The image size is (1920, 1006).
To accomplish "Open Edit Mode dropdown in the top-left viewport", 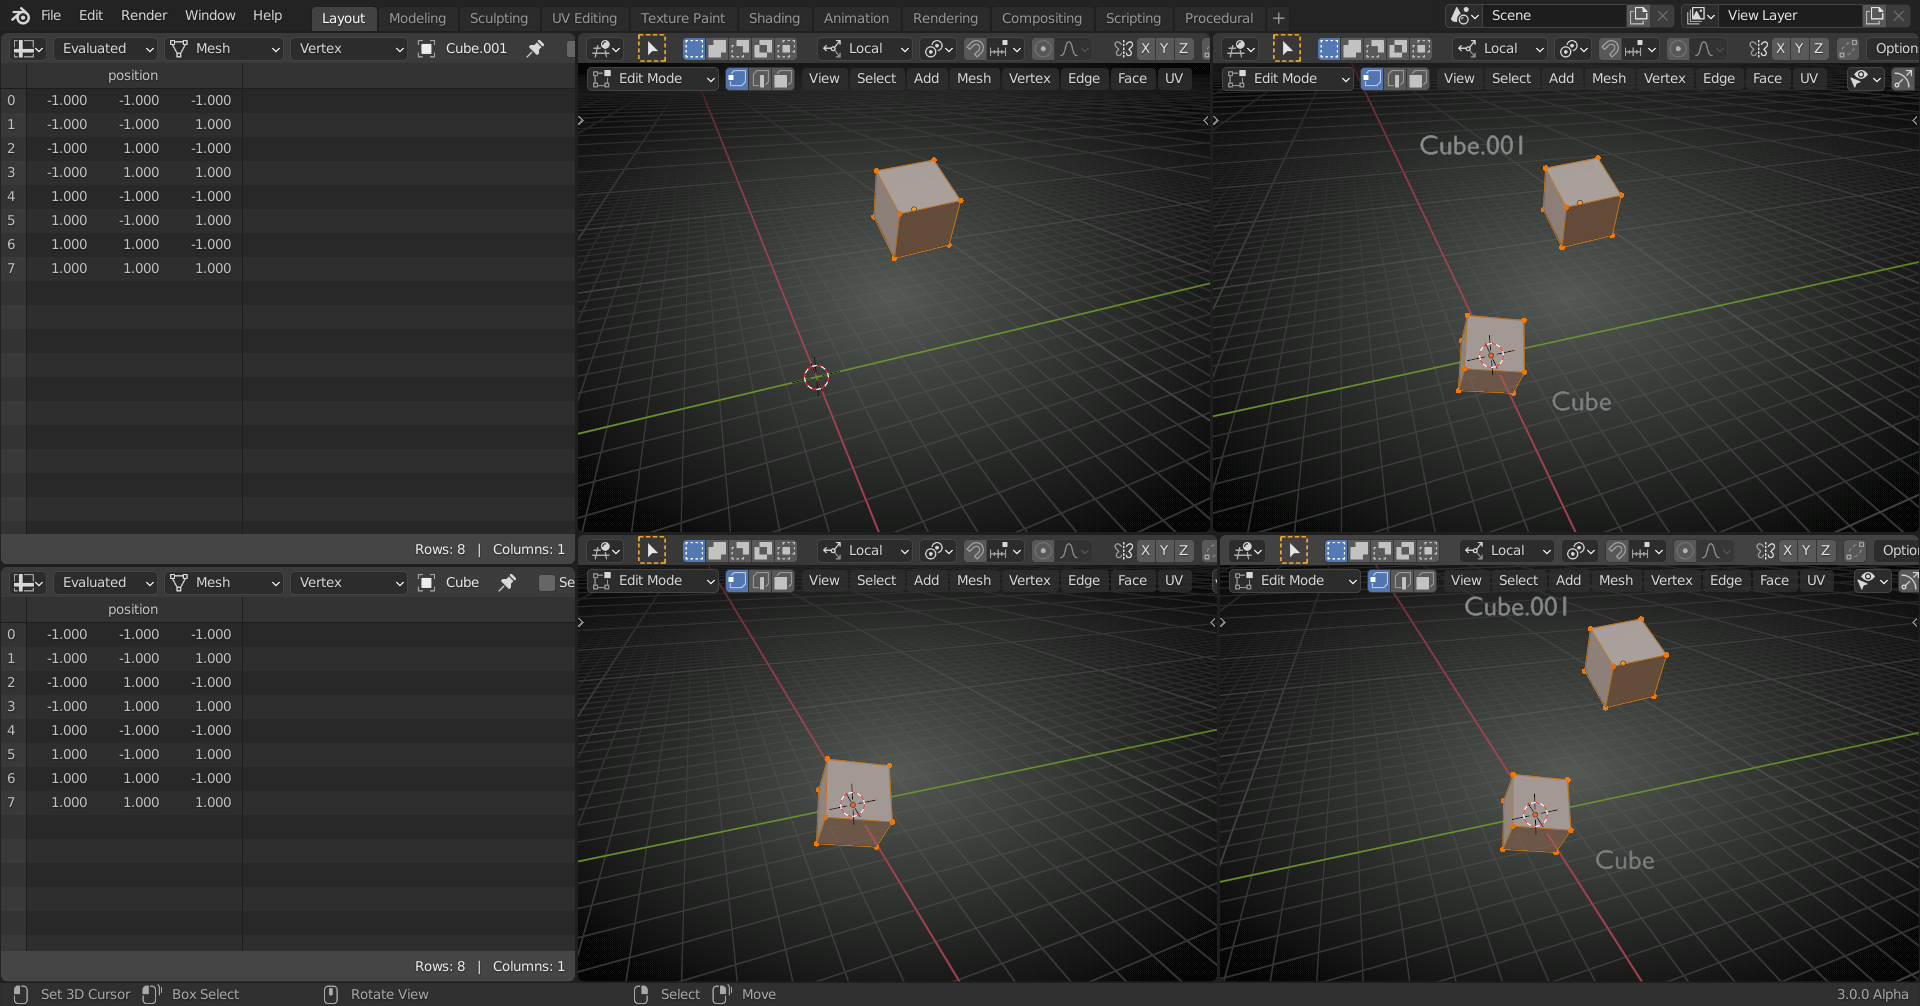I will tap(654, 78).
